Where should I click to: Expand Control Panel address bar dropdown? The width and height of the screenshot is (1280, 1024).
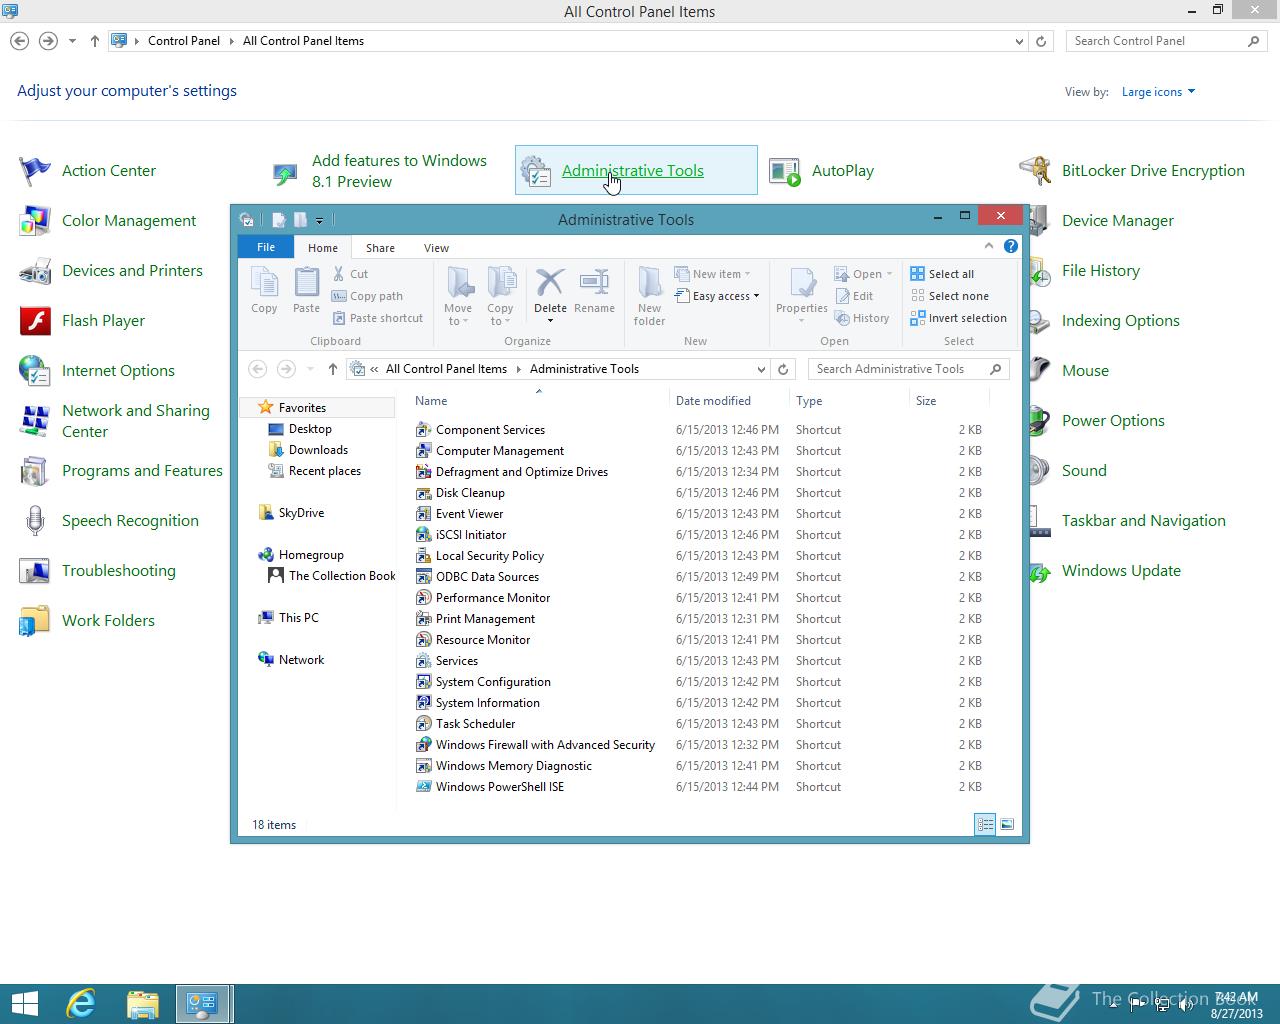click(1019, 41)
